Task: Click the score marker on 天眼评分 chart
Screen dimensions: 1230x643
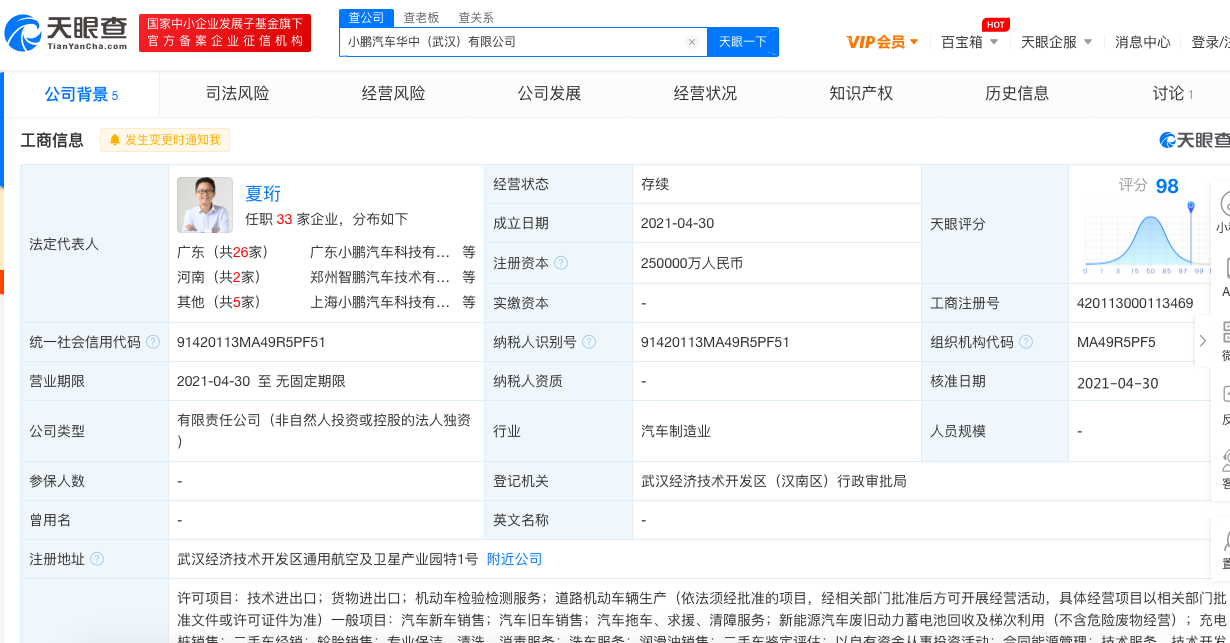Action: pyautogui.click(x=1191, y=207)
